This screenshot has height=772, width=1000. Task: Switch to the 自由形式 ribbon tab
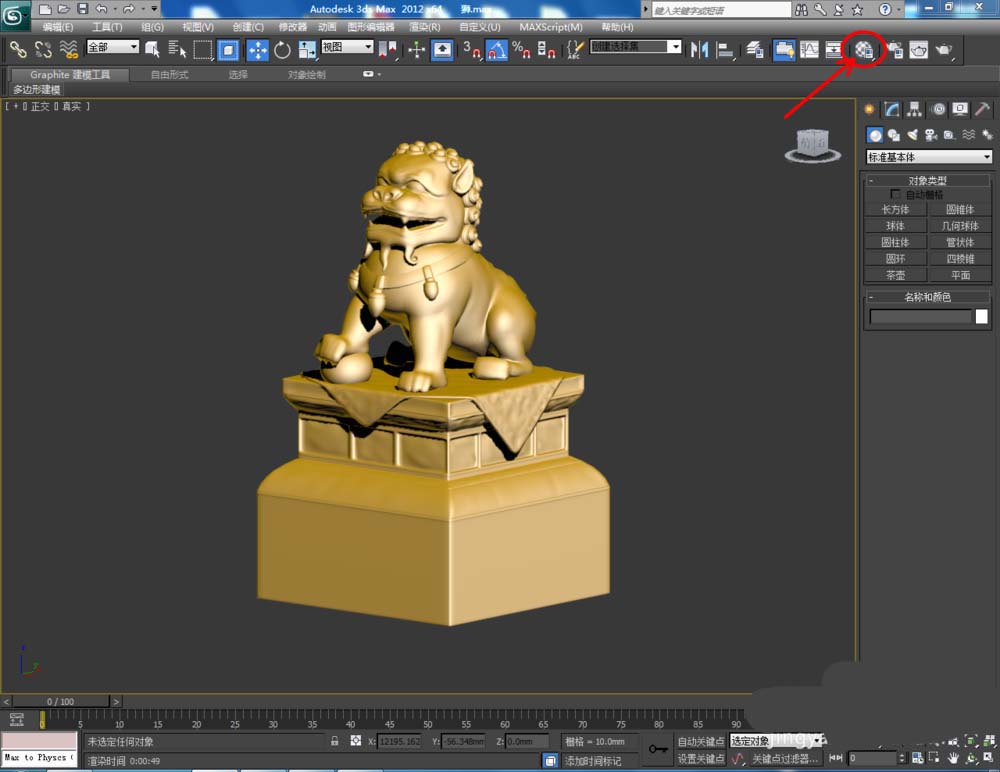(x=169, y=75)
